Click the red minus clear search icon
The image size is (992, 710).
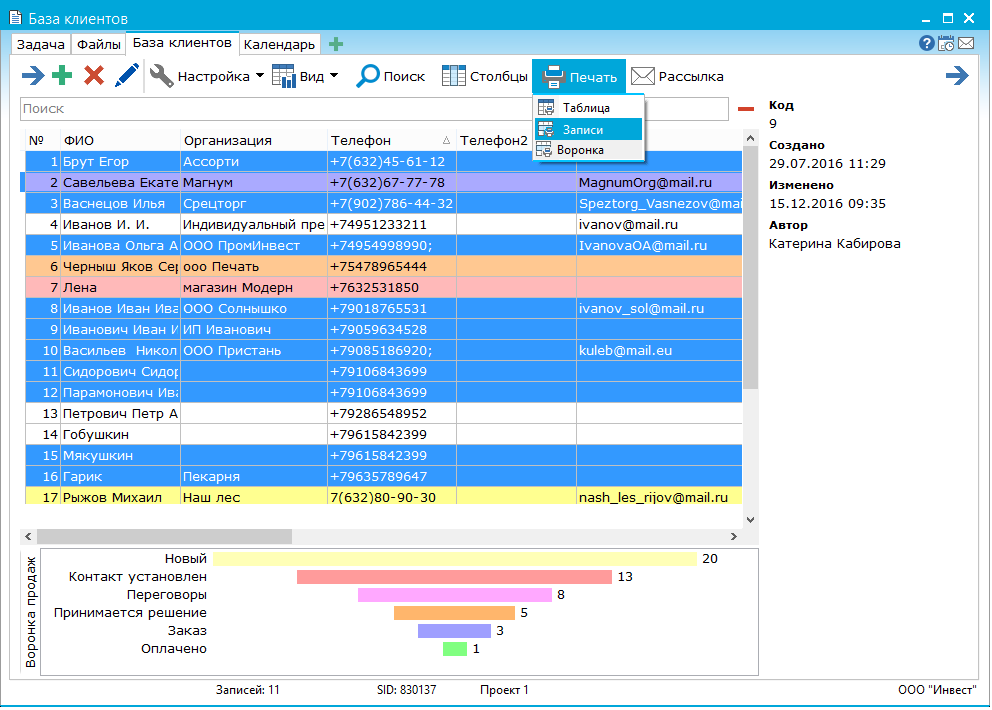746,109
